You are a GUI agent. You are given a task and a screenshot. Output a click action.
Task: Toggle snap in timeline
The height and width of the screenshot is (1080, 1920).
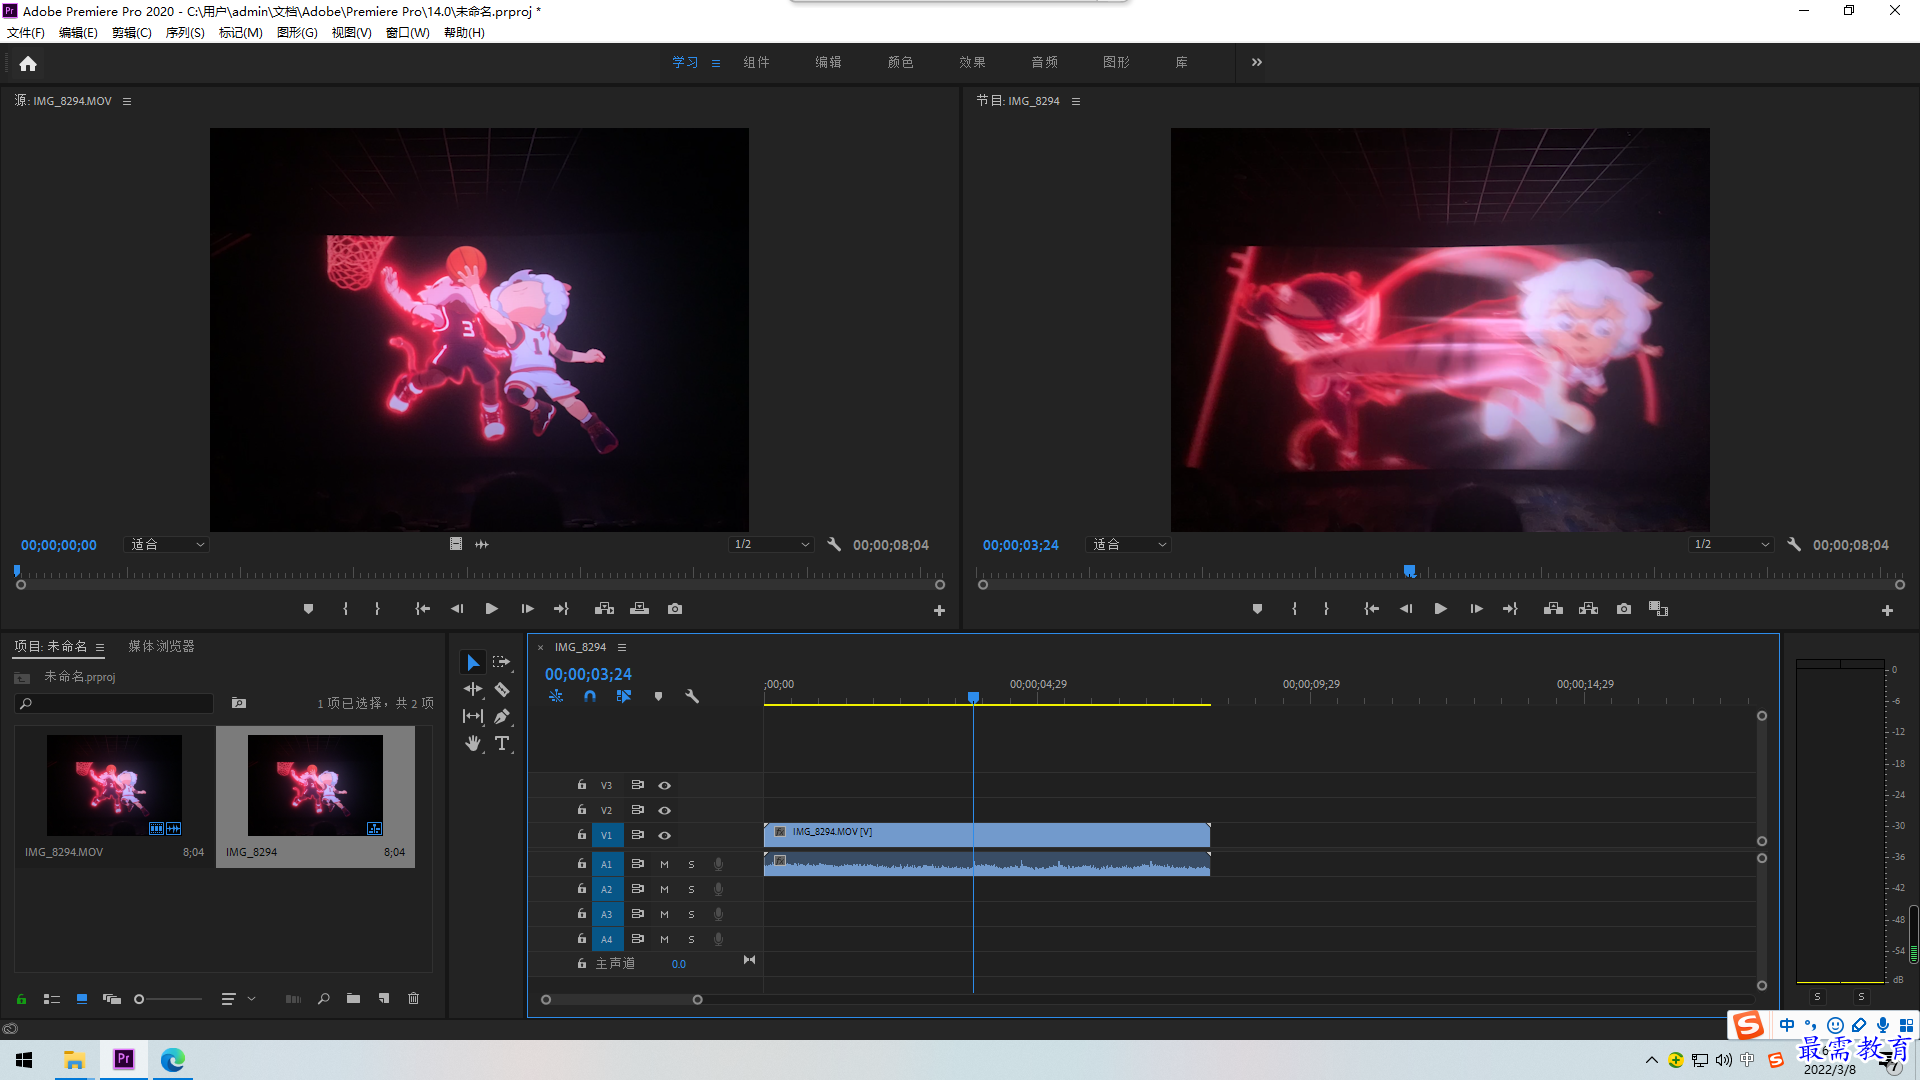coord(590,696)
